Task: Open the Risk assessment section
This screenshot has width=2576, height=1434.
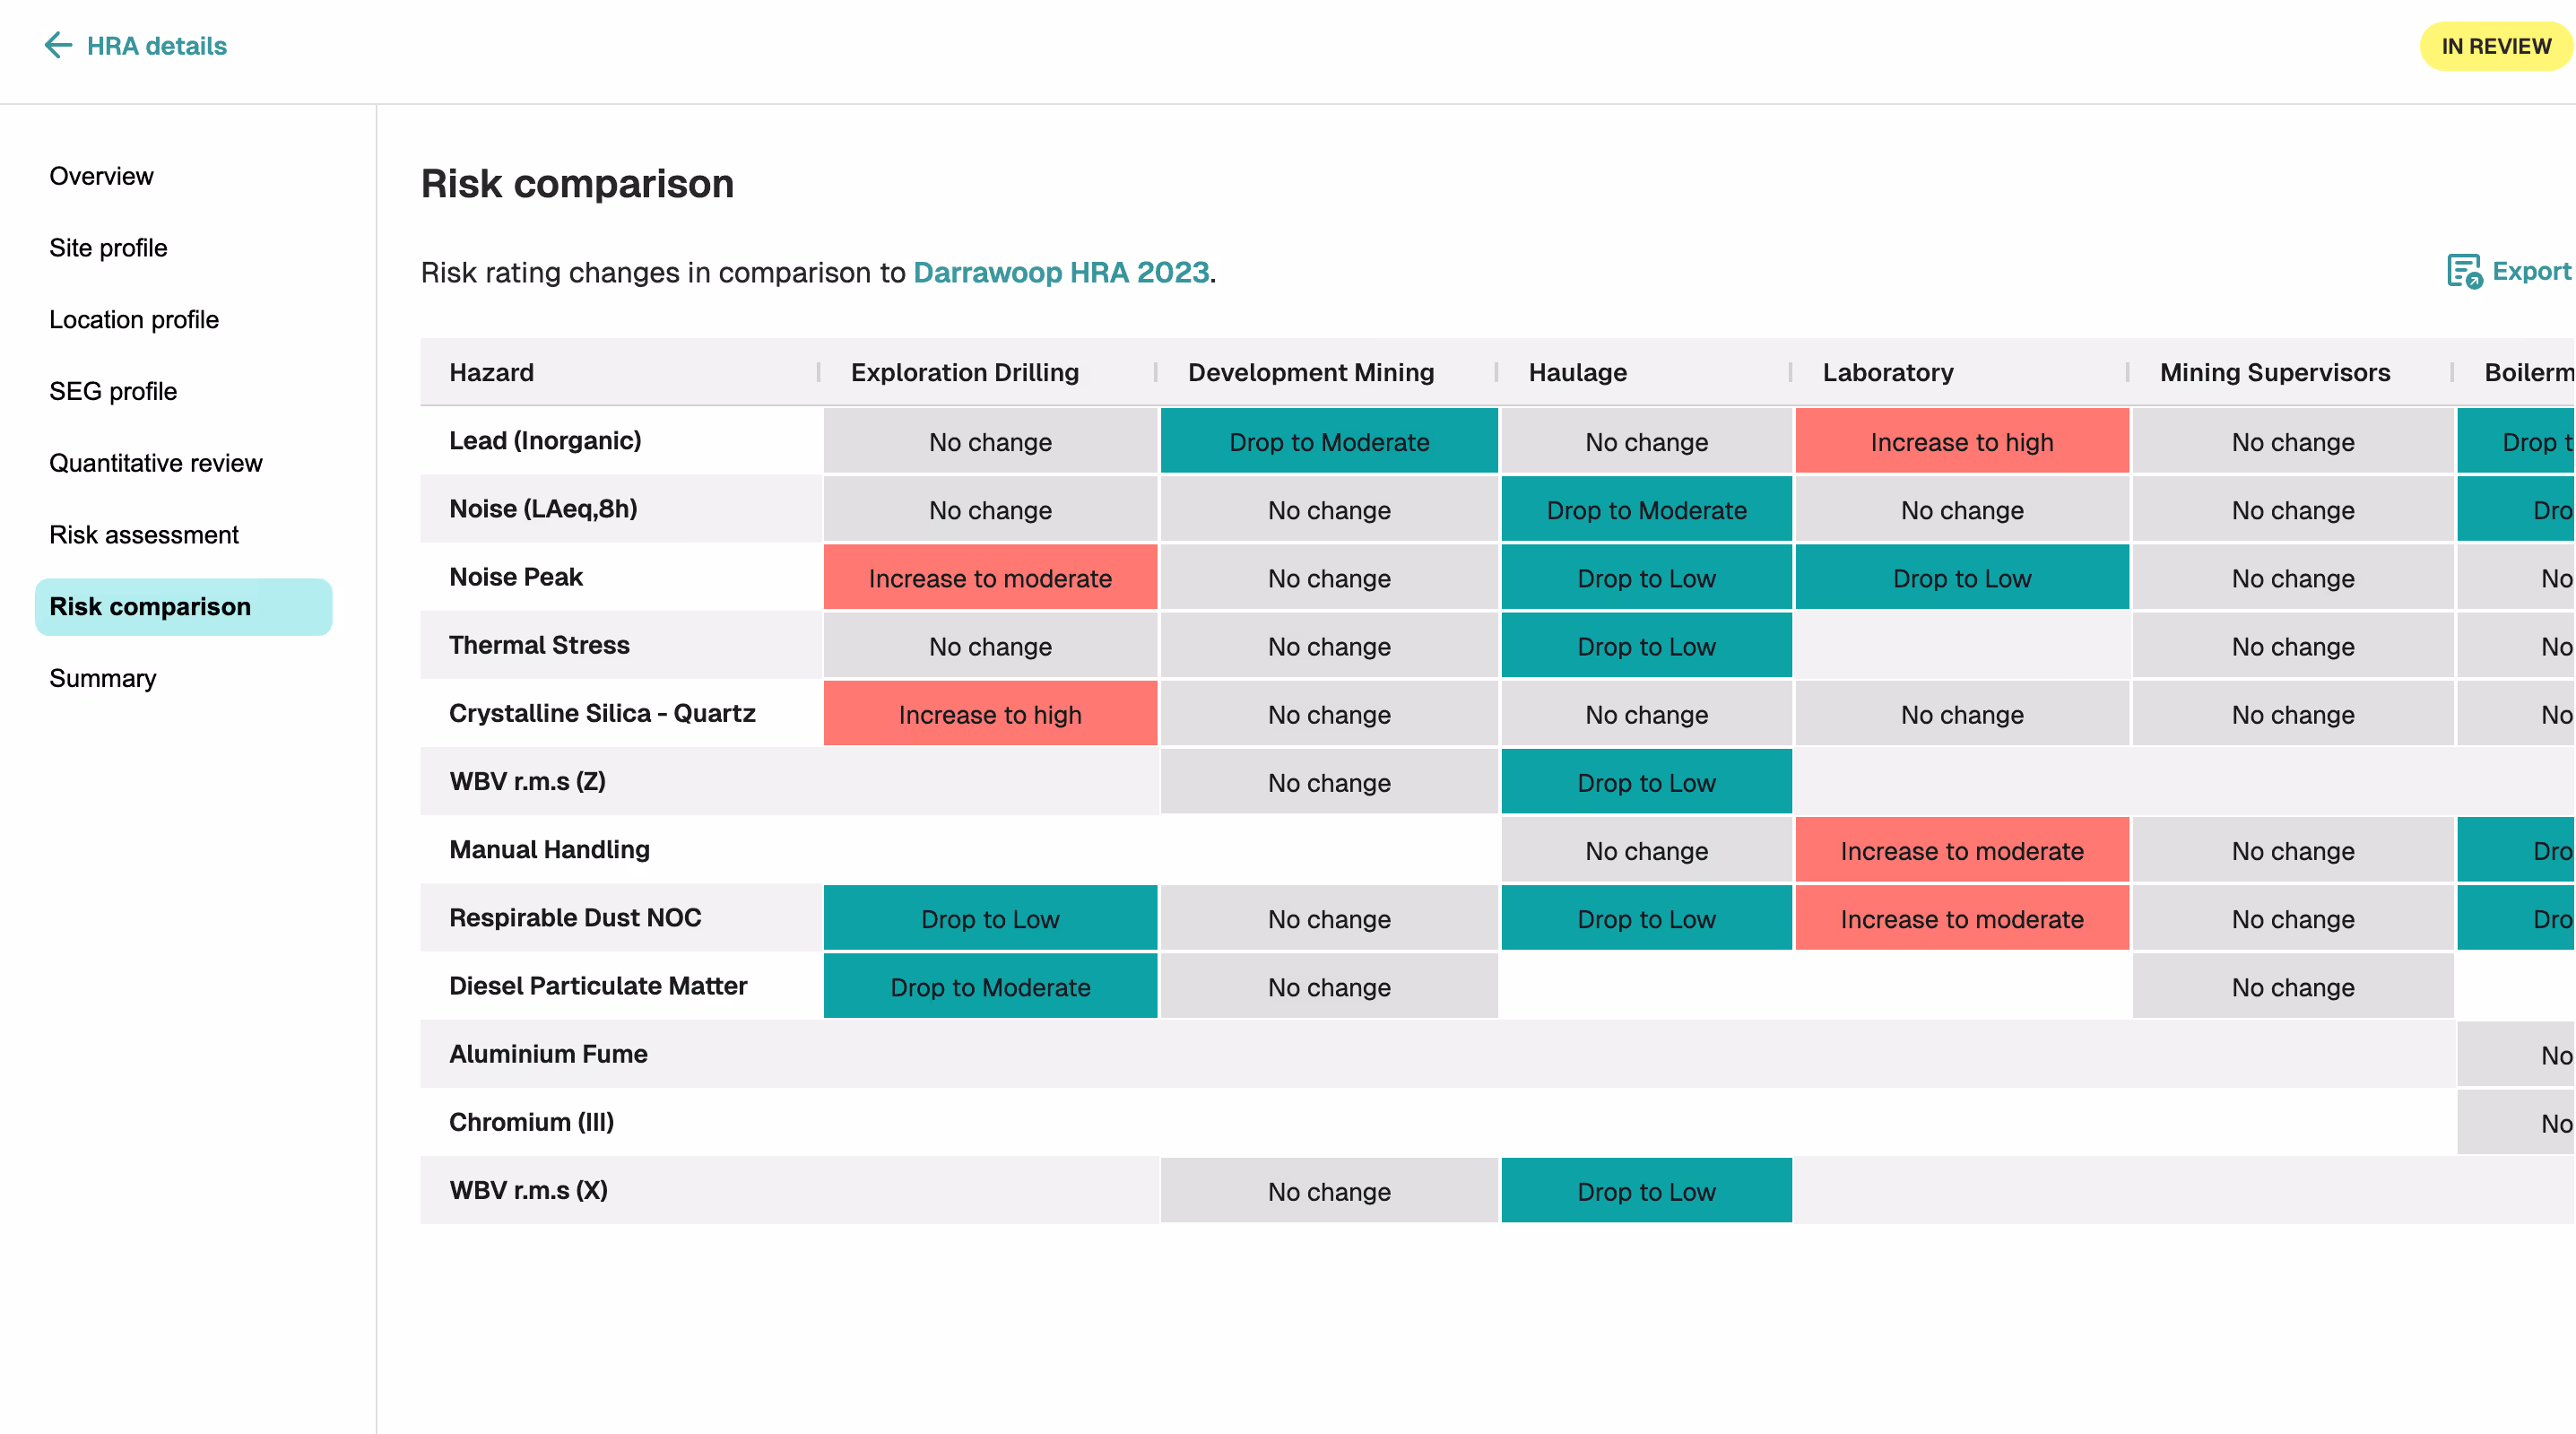Action: [x=143, y=535]
